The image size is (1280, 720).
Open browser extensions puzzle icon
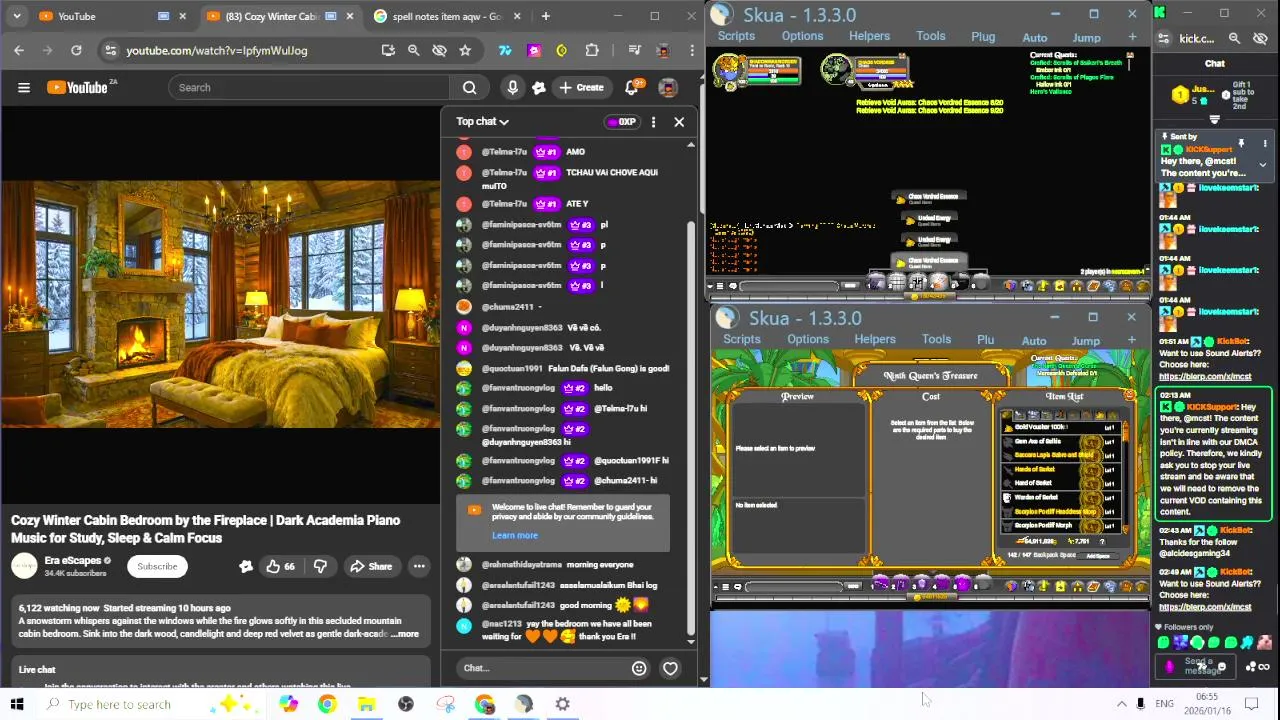(x=592, y=50)
